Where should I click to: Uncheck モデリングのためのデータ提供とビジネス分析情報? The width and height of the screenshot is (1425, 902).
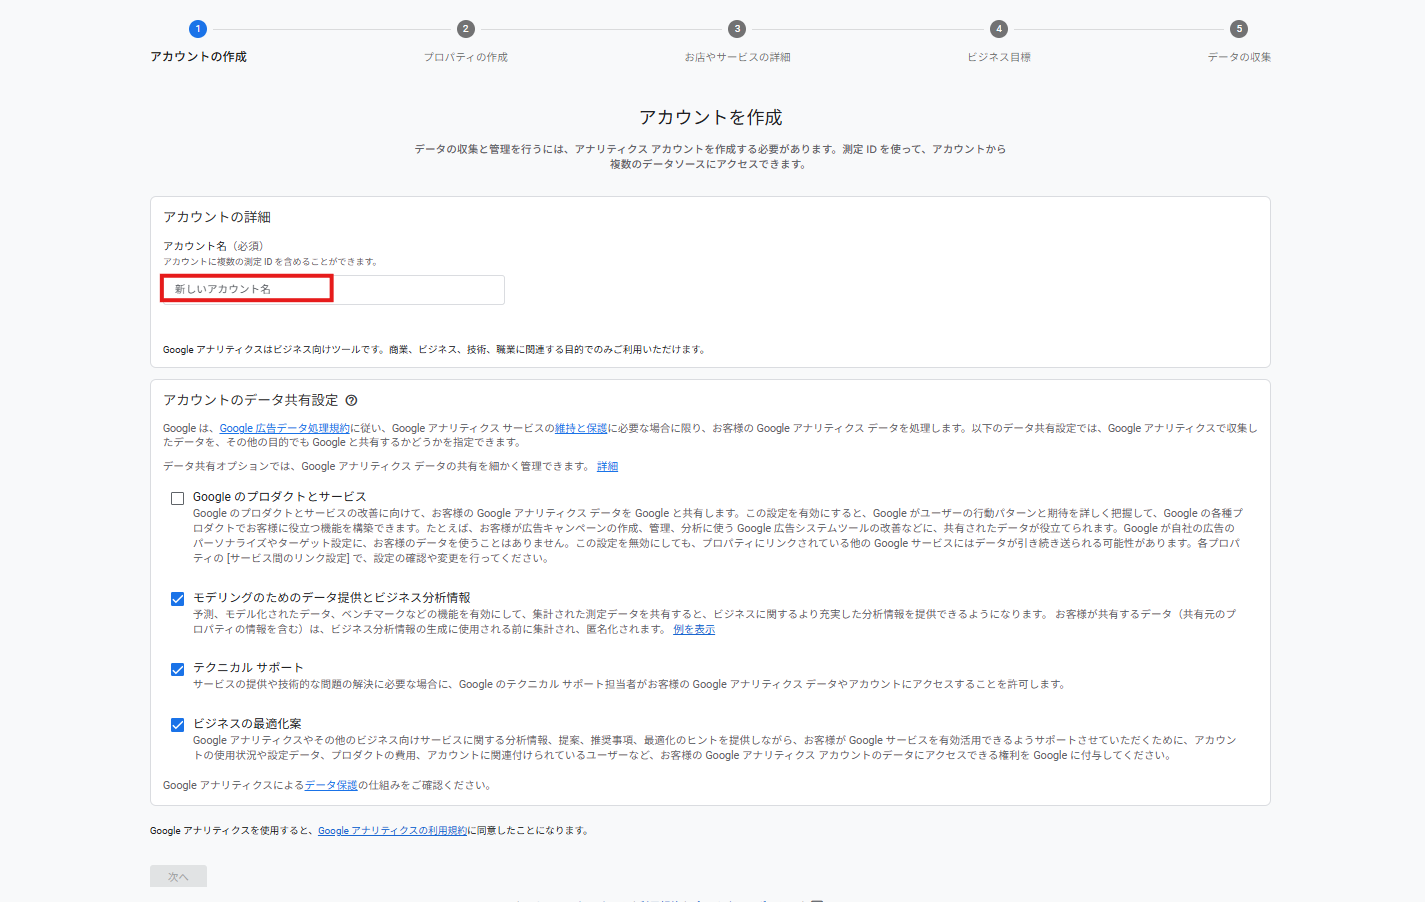click(x=178, y=599)
